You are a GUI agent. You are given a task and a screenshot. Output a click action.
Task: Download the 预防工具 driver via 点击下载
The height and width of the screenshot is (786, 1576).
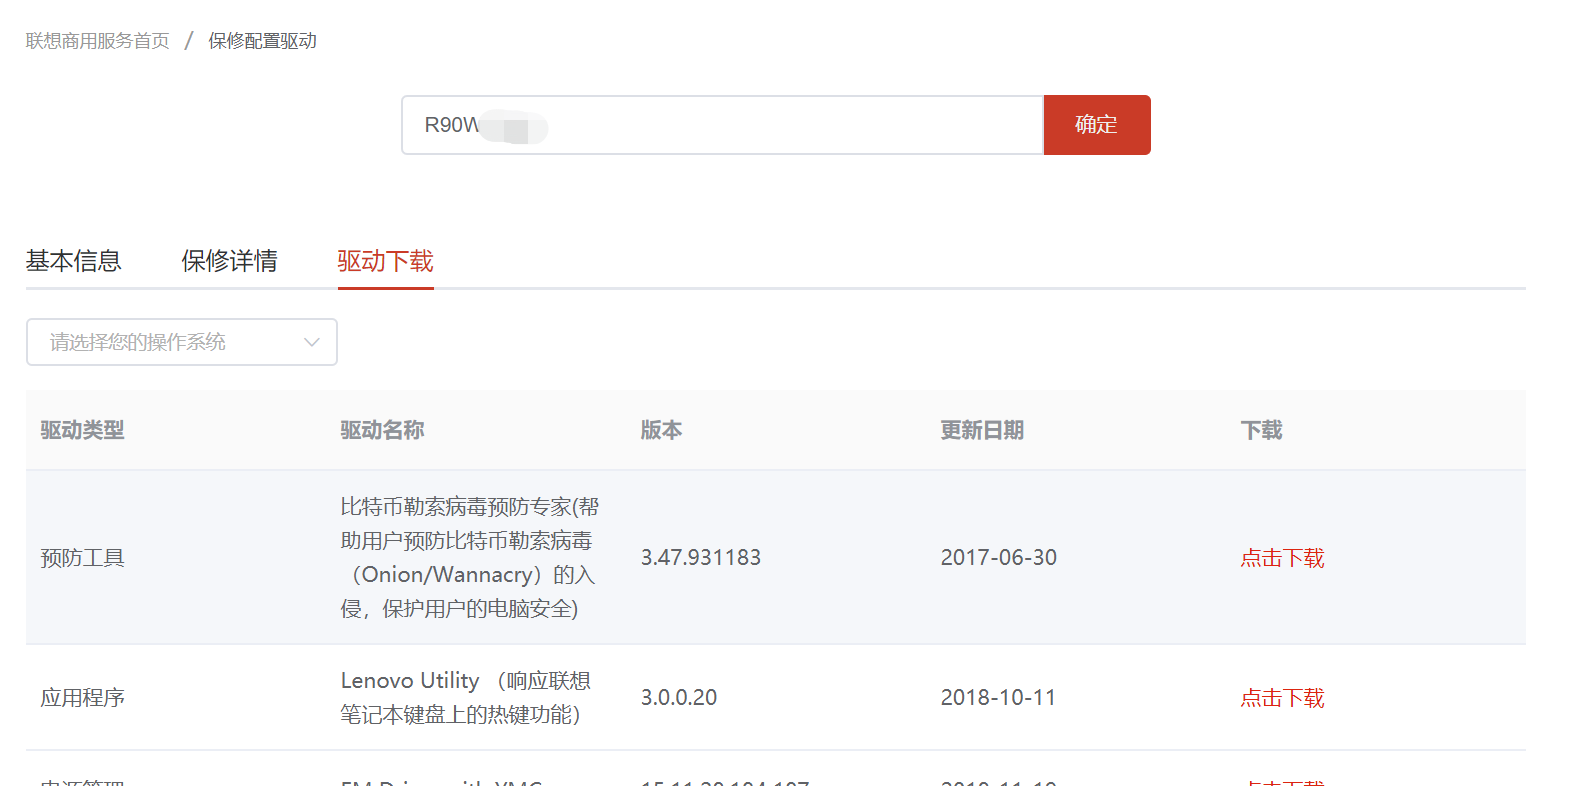click(x=1282, y=558)
